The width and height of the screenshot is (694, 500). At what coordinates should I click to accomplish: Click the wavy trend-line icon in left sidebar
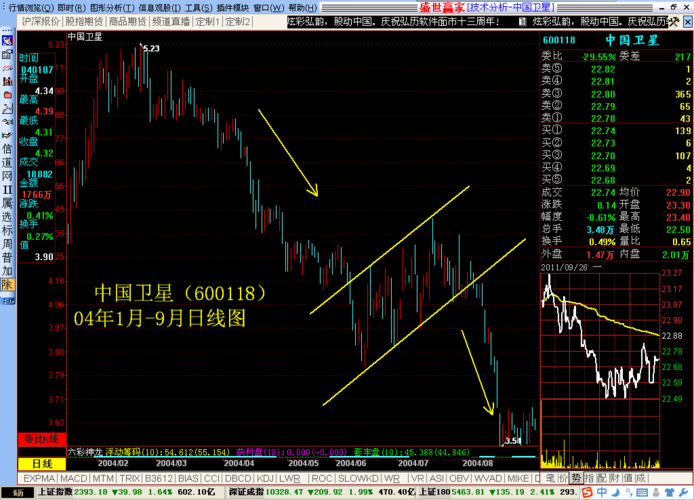tap(7, 68)
